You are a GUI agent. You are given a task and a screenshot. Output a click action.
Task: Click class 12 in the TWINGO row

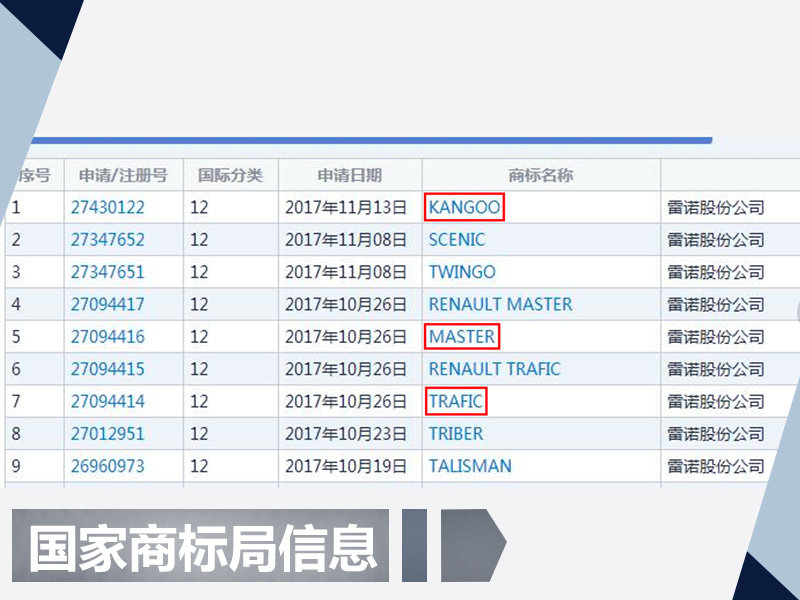(x=199, y=272)
